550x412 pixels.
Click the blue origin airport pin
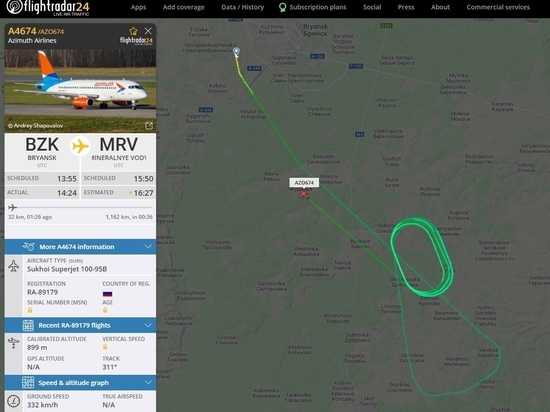tap(237, 52)
